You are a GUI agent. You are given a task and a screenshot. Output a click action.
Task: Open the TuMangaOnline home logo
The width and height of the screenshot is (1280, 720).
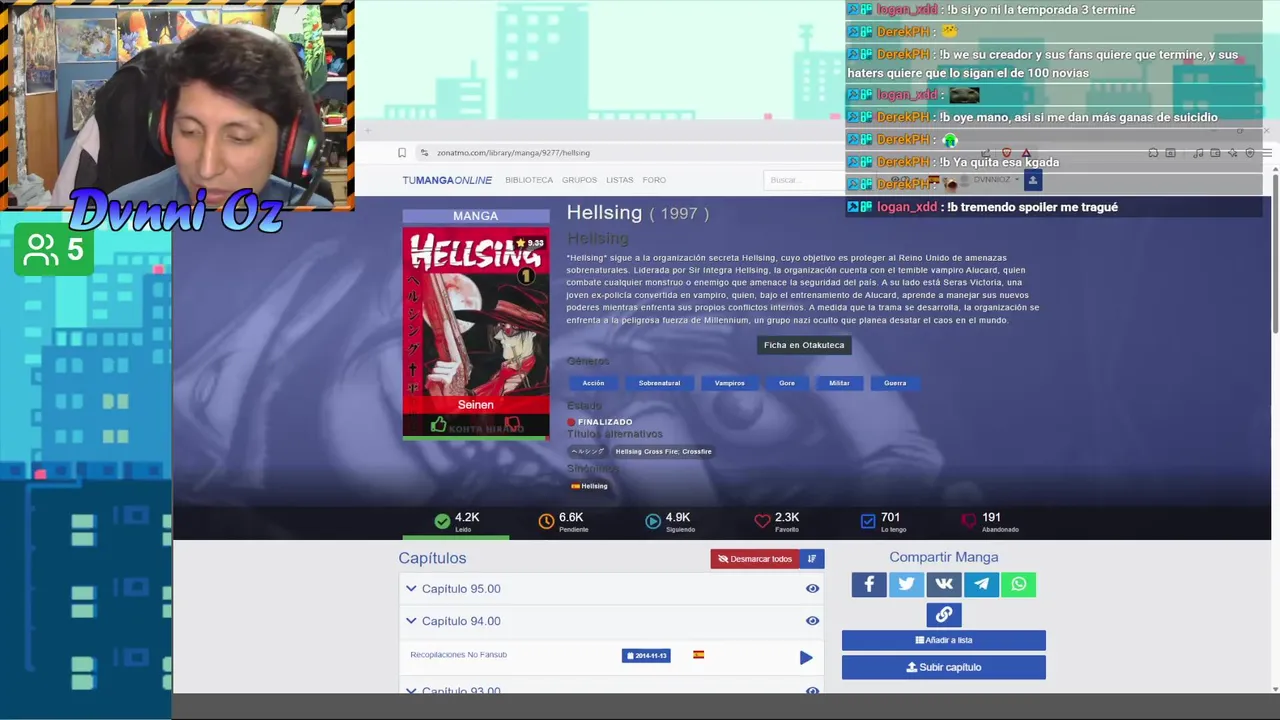[447, 180]
